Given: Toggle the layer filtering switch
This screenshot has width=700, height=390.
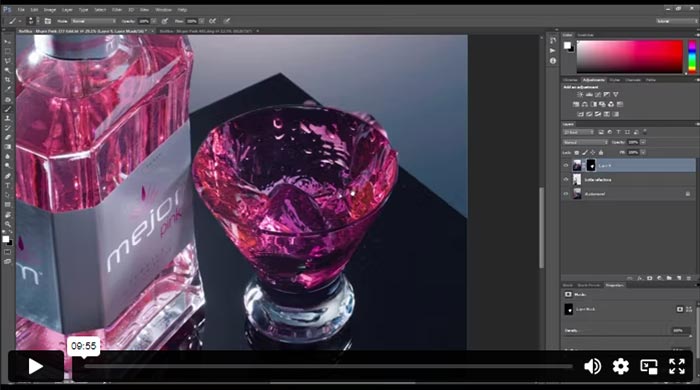Looking at the screenshot, I should (x=645, y=132).
